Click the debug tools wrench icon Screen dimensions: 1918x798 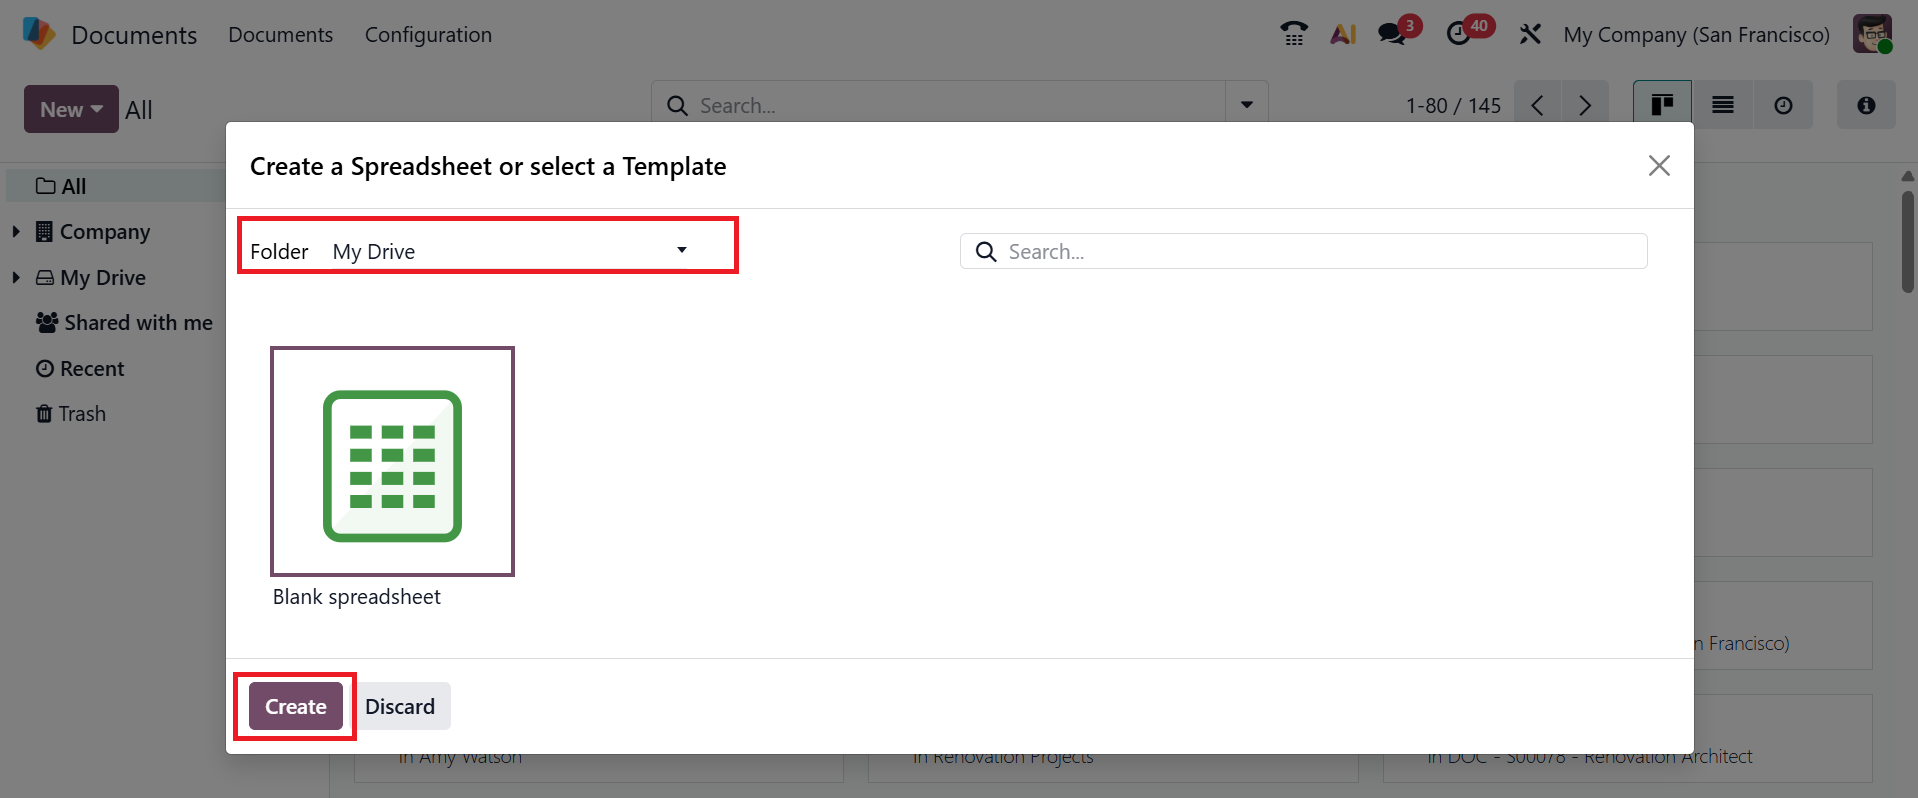(x=1529, y=34)
